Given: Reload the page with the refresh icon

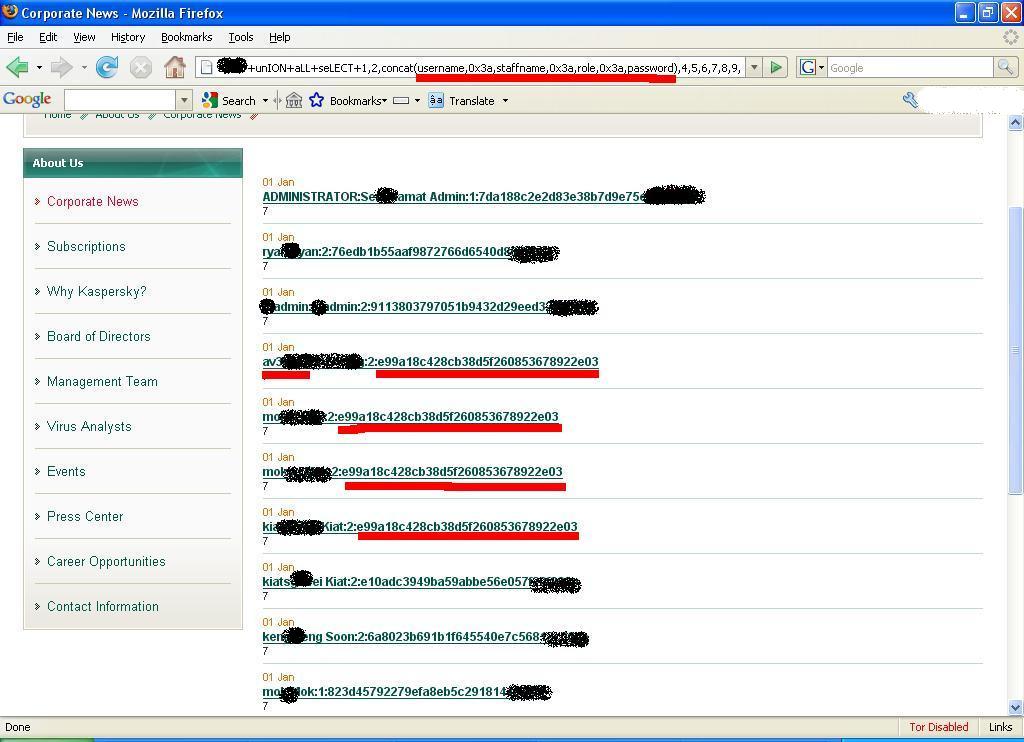Looking at the screenshot, I should coord(107,67).
